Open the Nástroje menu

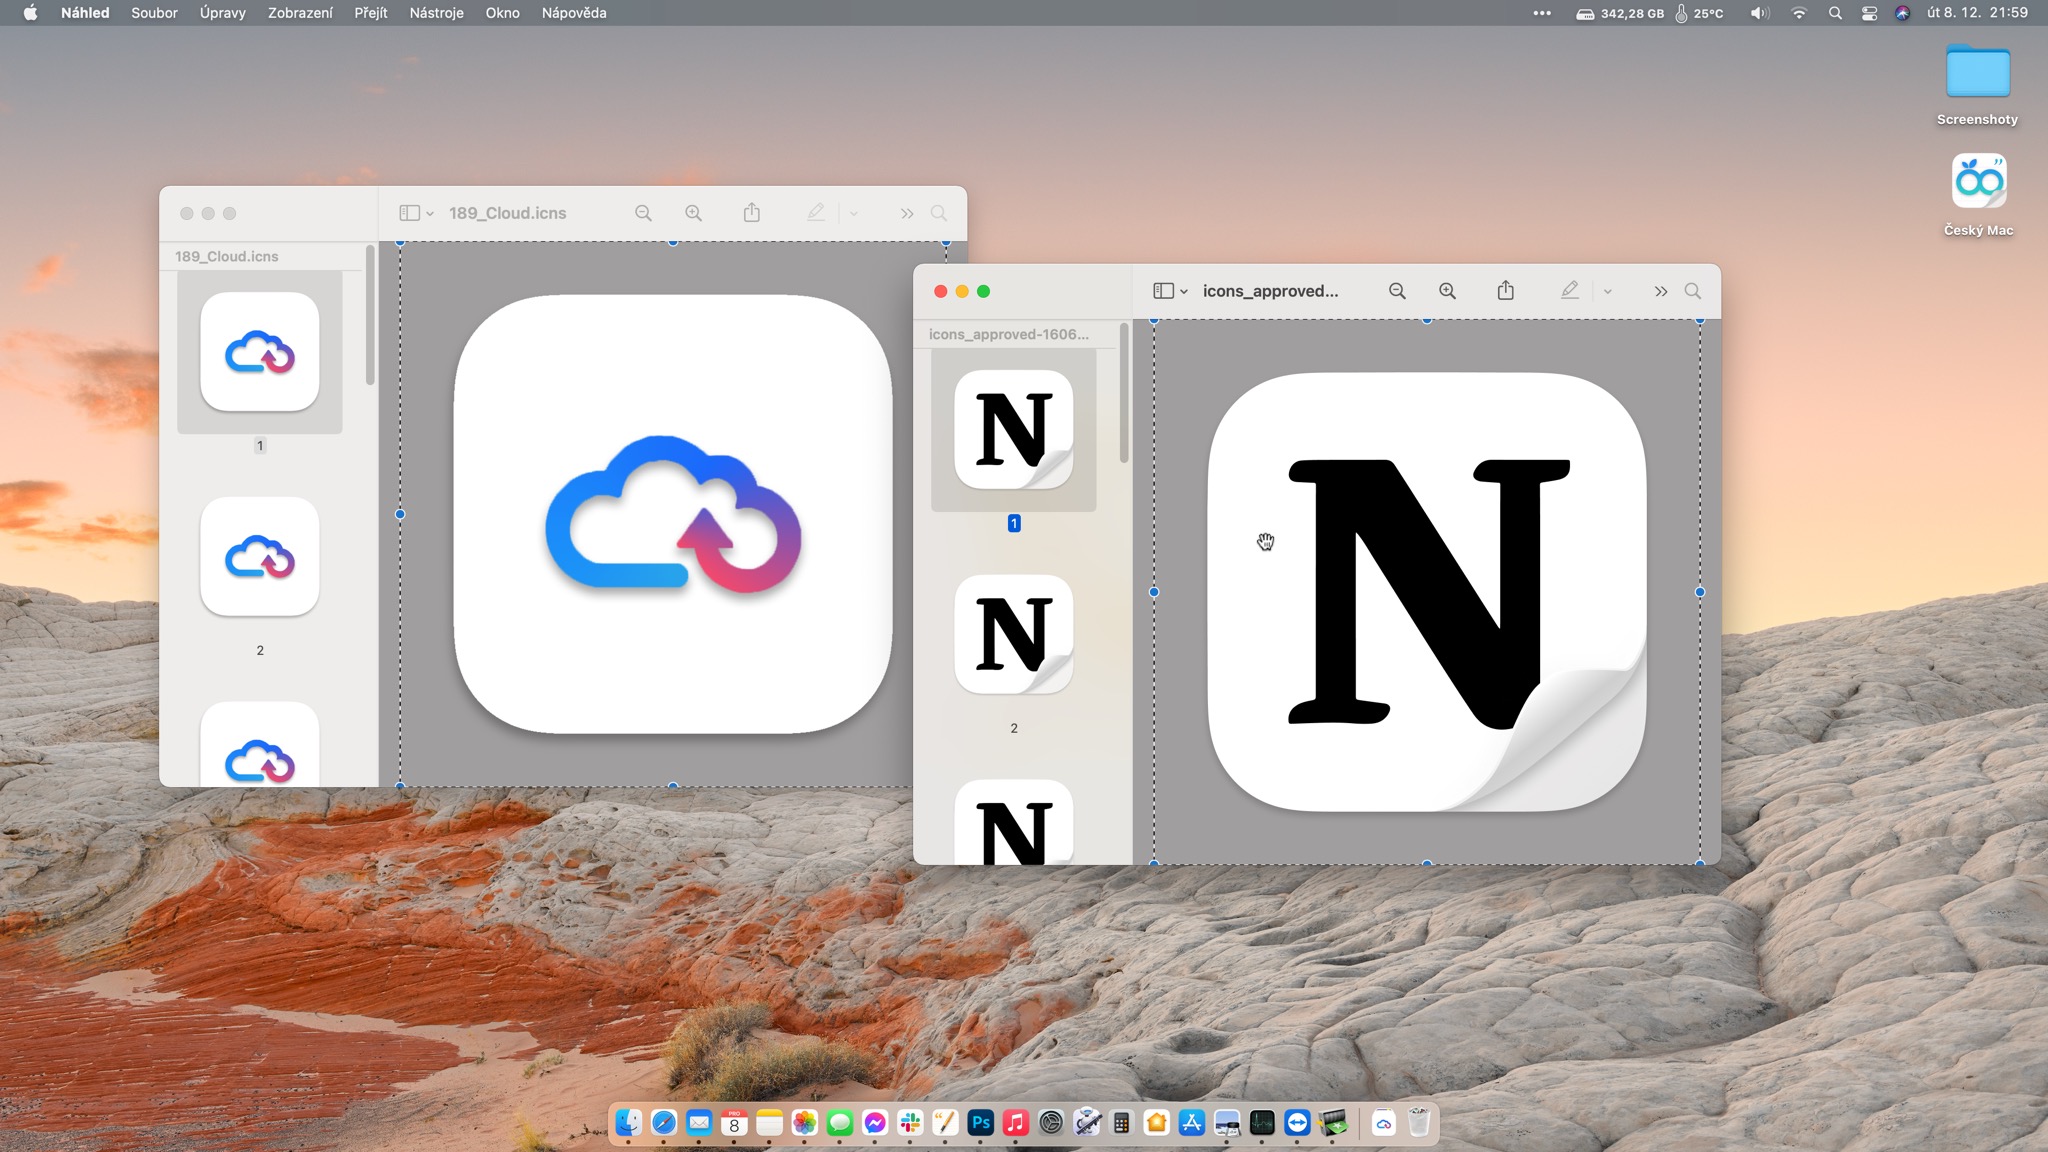436,13
